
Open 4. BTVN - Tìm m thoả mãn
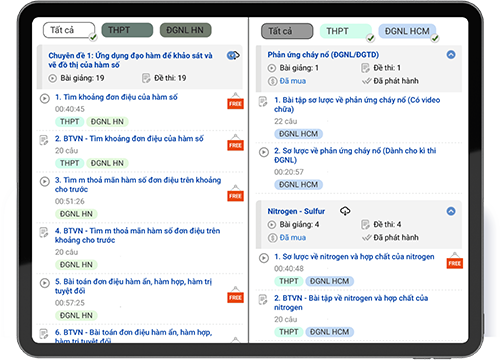(x=137, y=235)
